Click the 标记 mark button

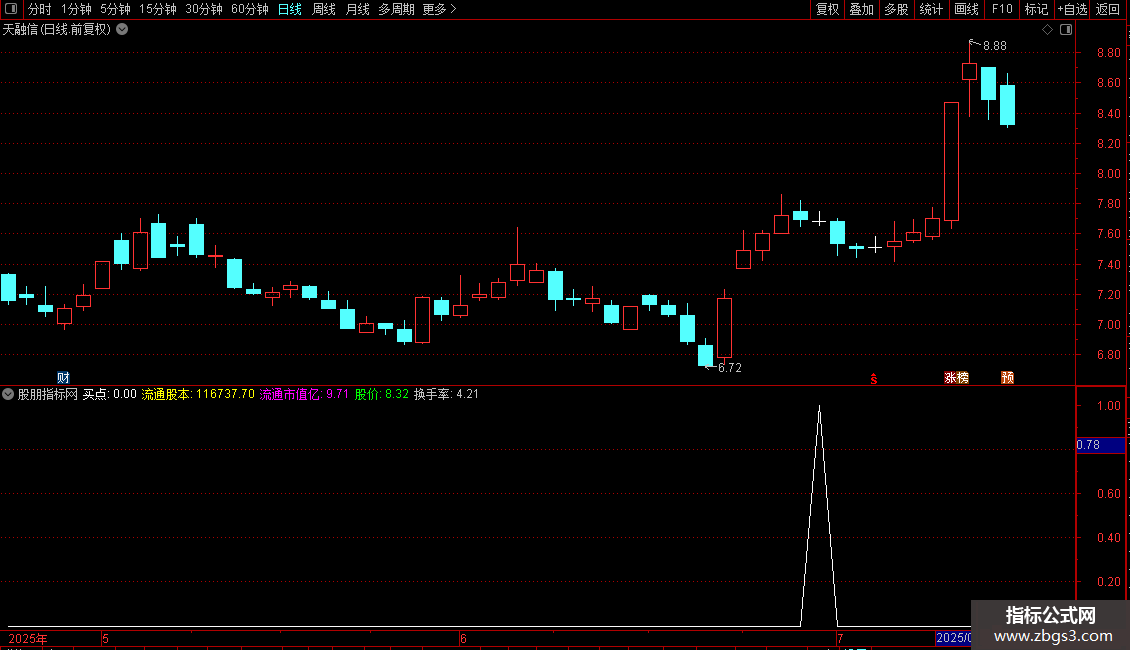[x=1036, y=9]
